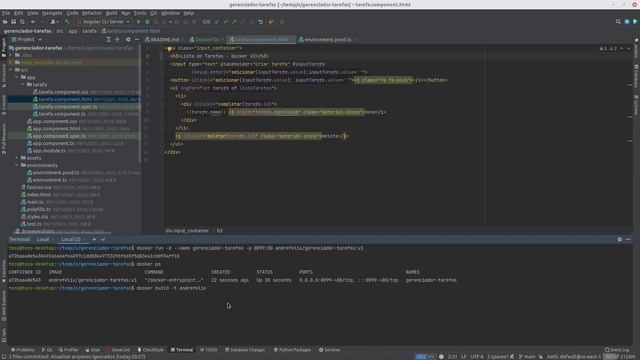
Task: Open the Python Packages tool window
Action: tap(292, 350)
